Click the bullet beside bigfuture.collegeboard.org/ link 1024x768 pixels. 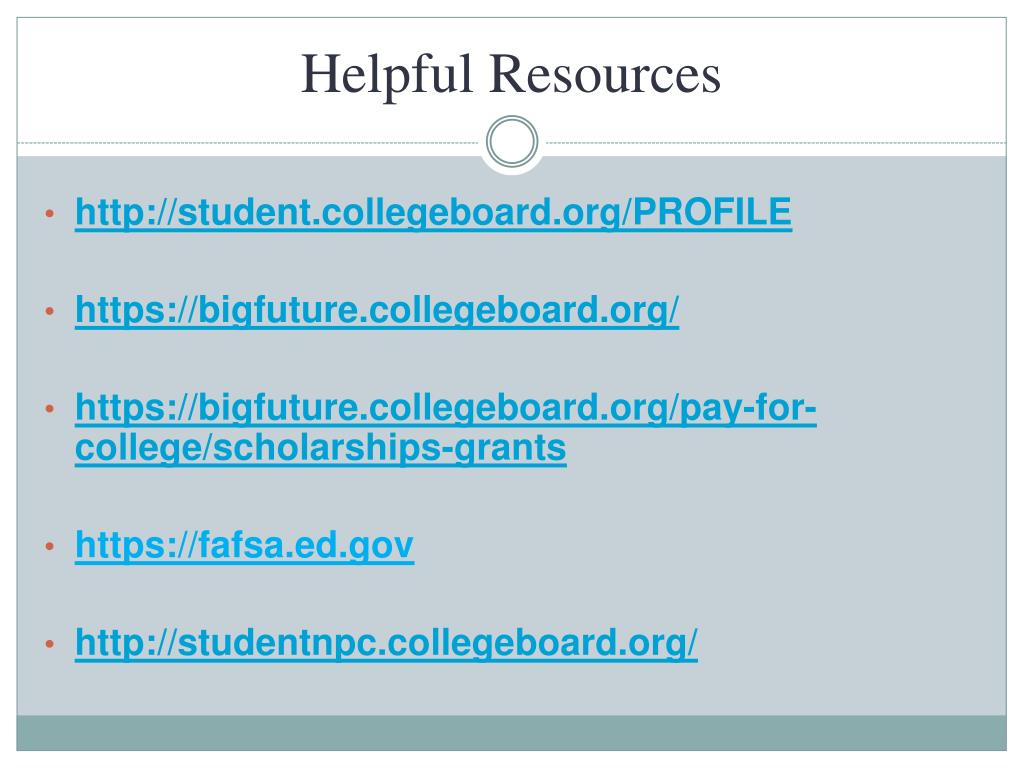point(50,312)
